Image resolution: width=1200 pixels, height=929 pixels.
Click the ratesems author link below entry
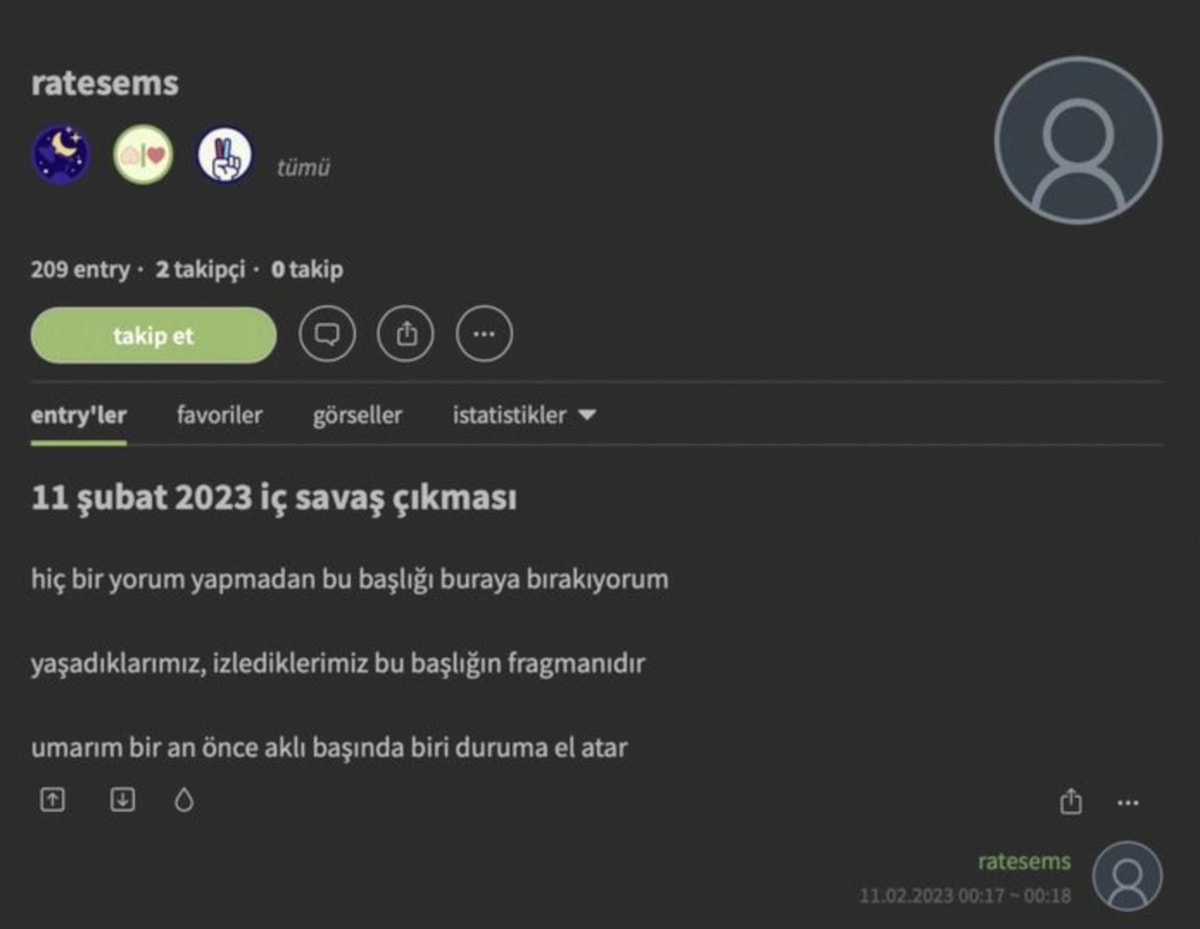[x=1024, y=862]
